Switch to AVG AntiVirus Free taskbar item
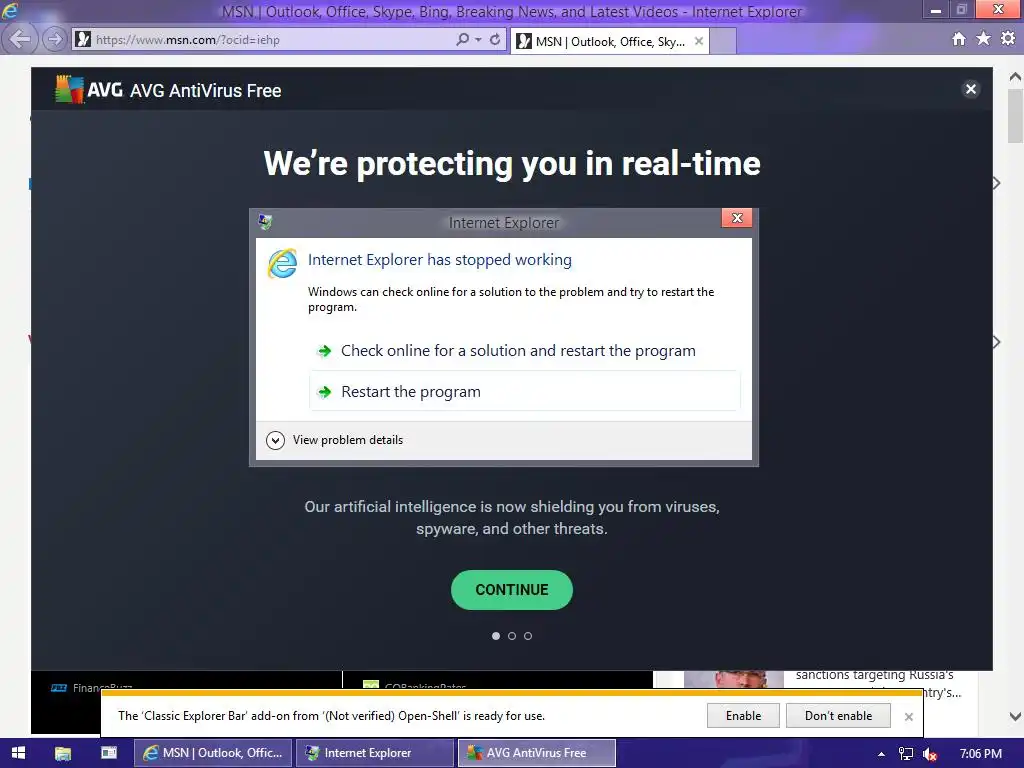Viewport: 1024px width, 768px height. [537, 753]
